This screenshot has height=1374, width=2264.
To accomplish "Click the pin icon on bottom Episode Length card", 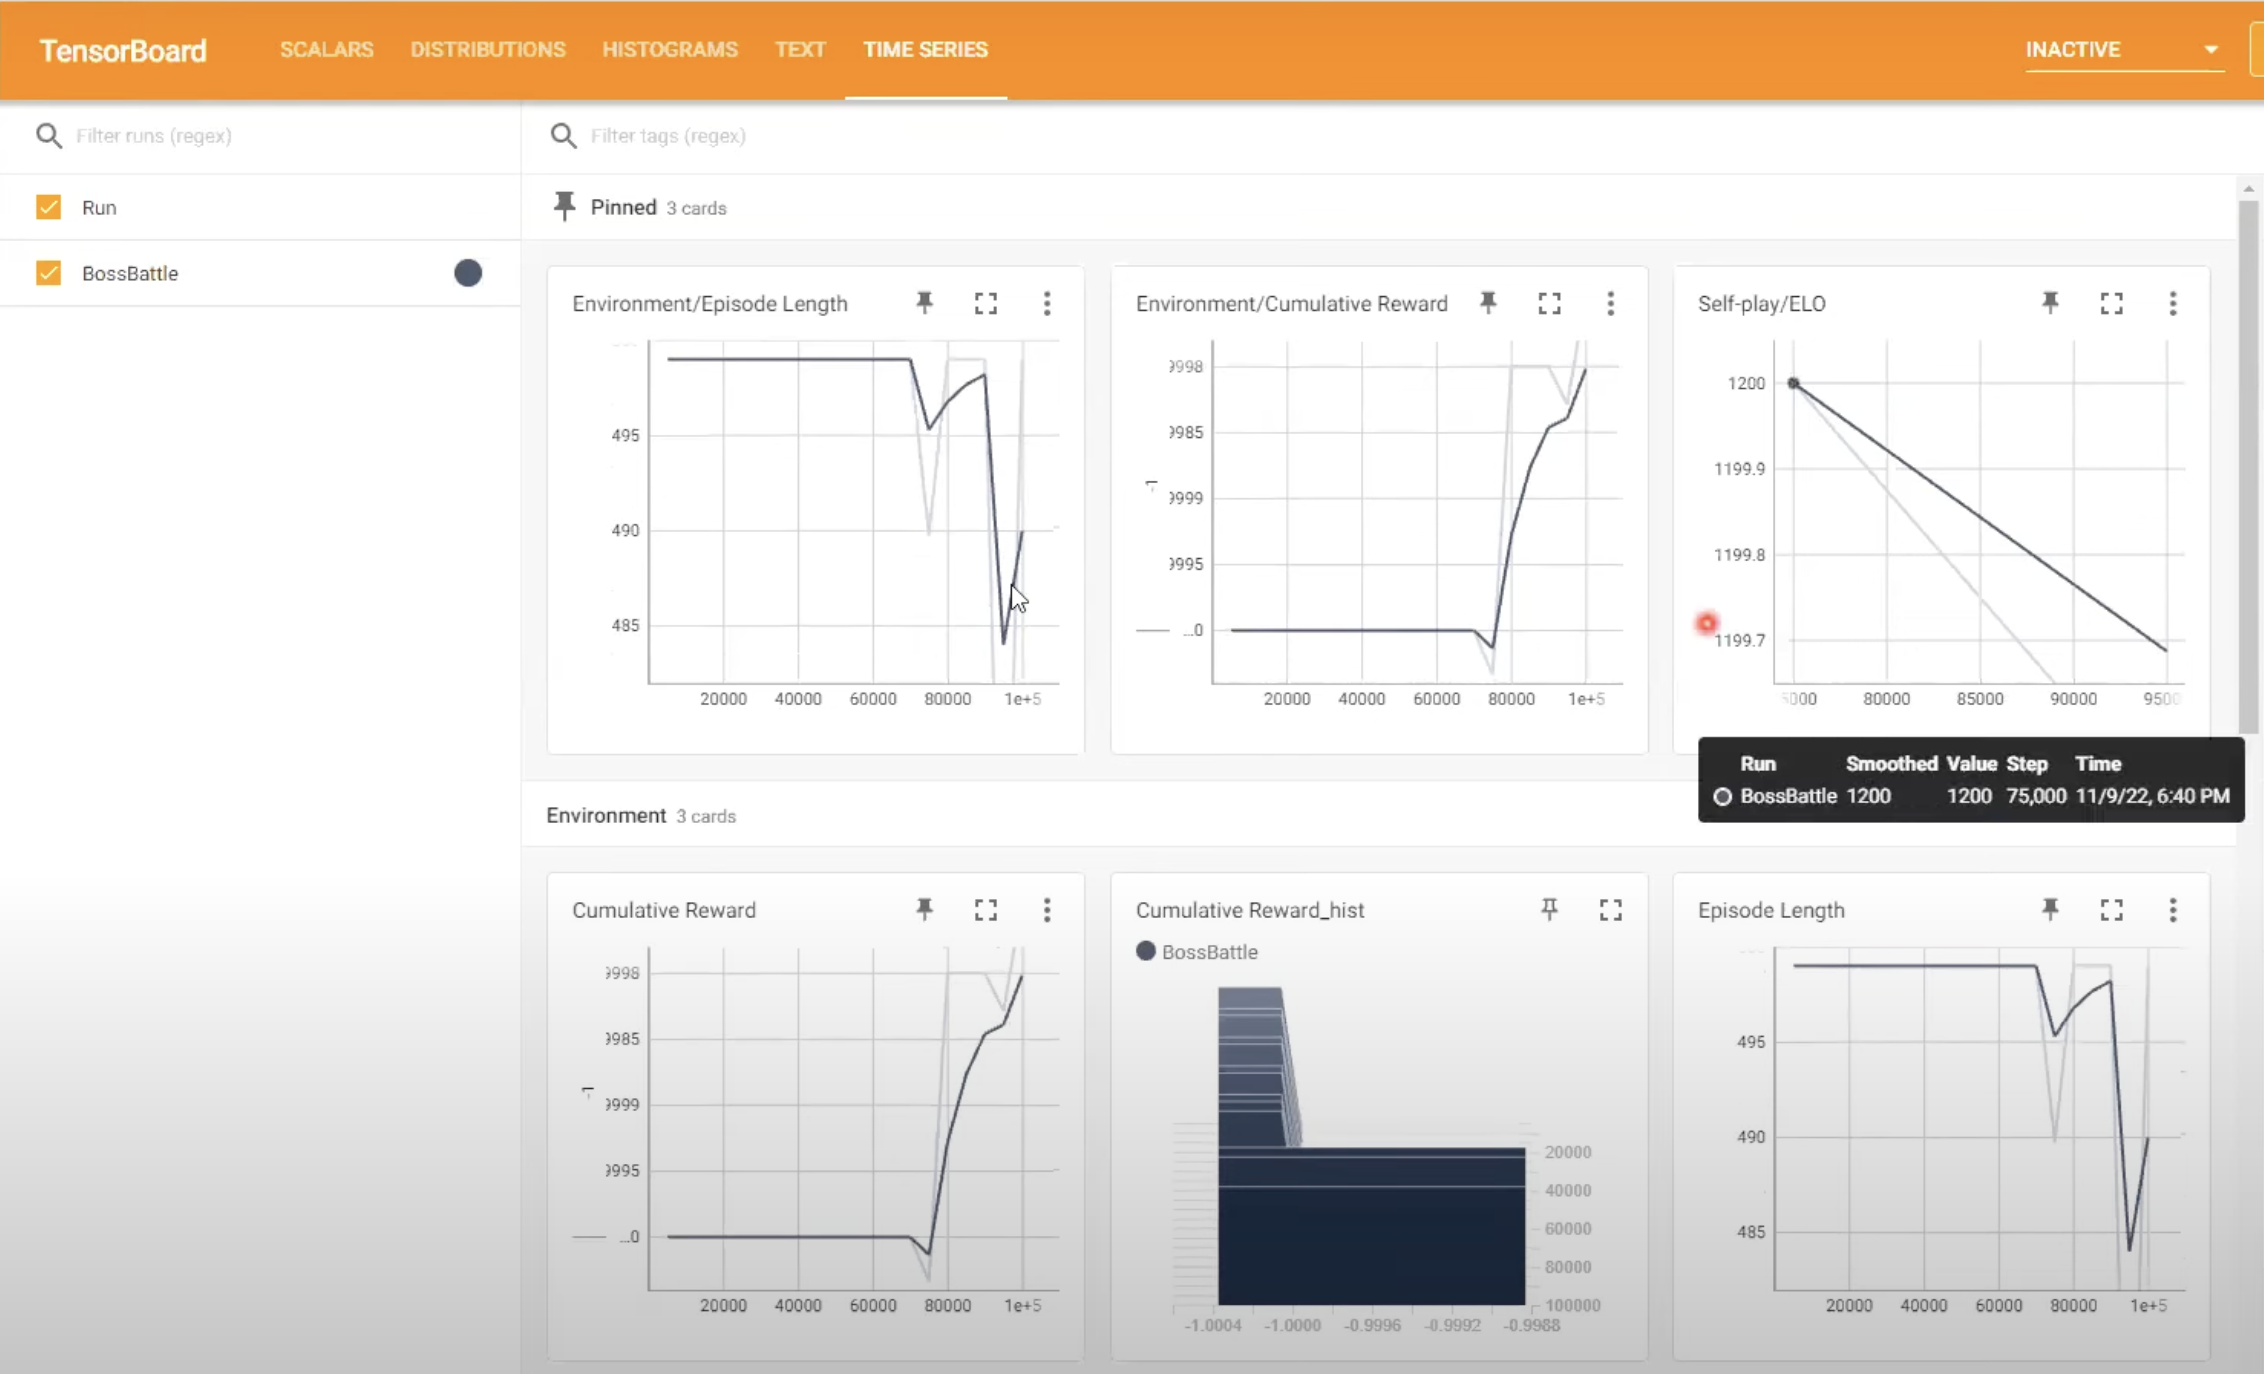I will tap(2051, 908).
